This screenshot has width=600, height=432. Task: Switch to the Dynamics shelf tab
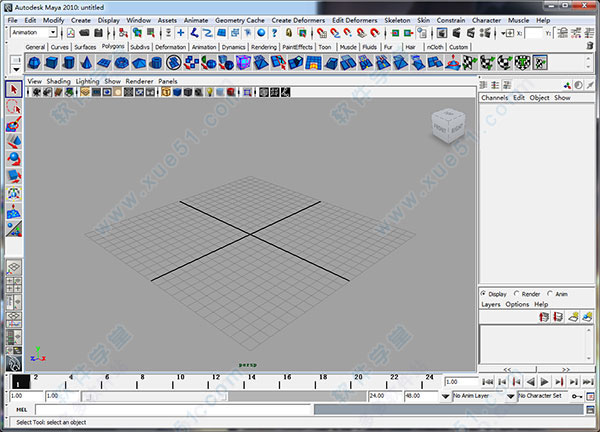pyautogui.click(x=233, y=47)
